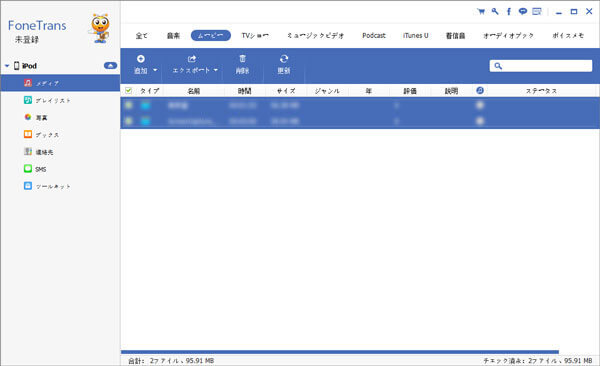Click the FoneTrans logo text
The image size is (600, 366).
pos(37,26)
